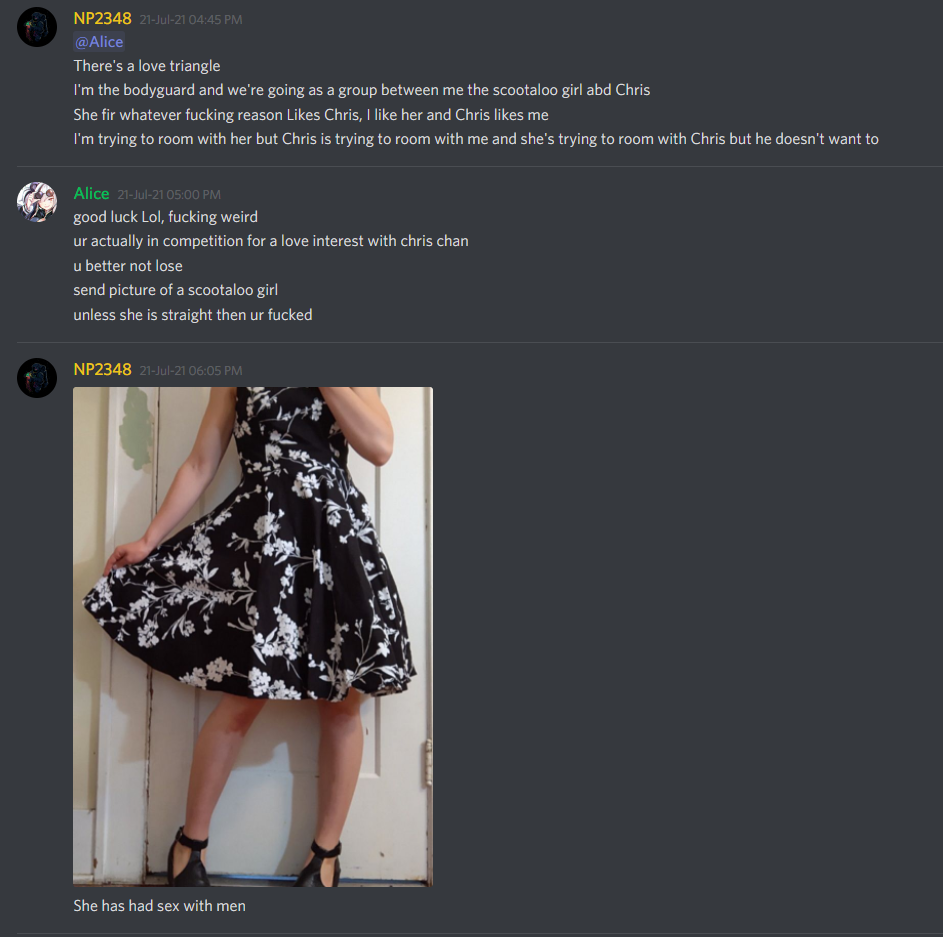The image size is (943, 937).
Task: Click the message starting "I'm the bodyguard"
Action: [361, 90]
